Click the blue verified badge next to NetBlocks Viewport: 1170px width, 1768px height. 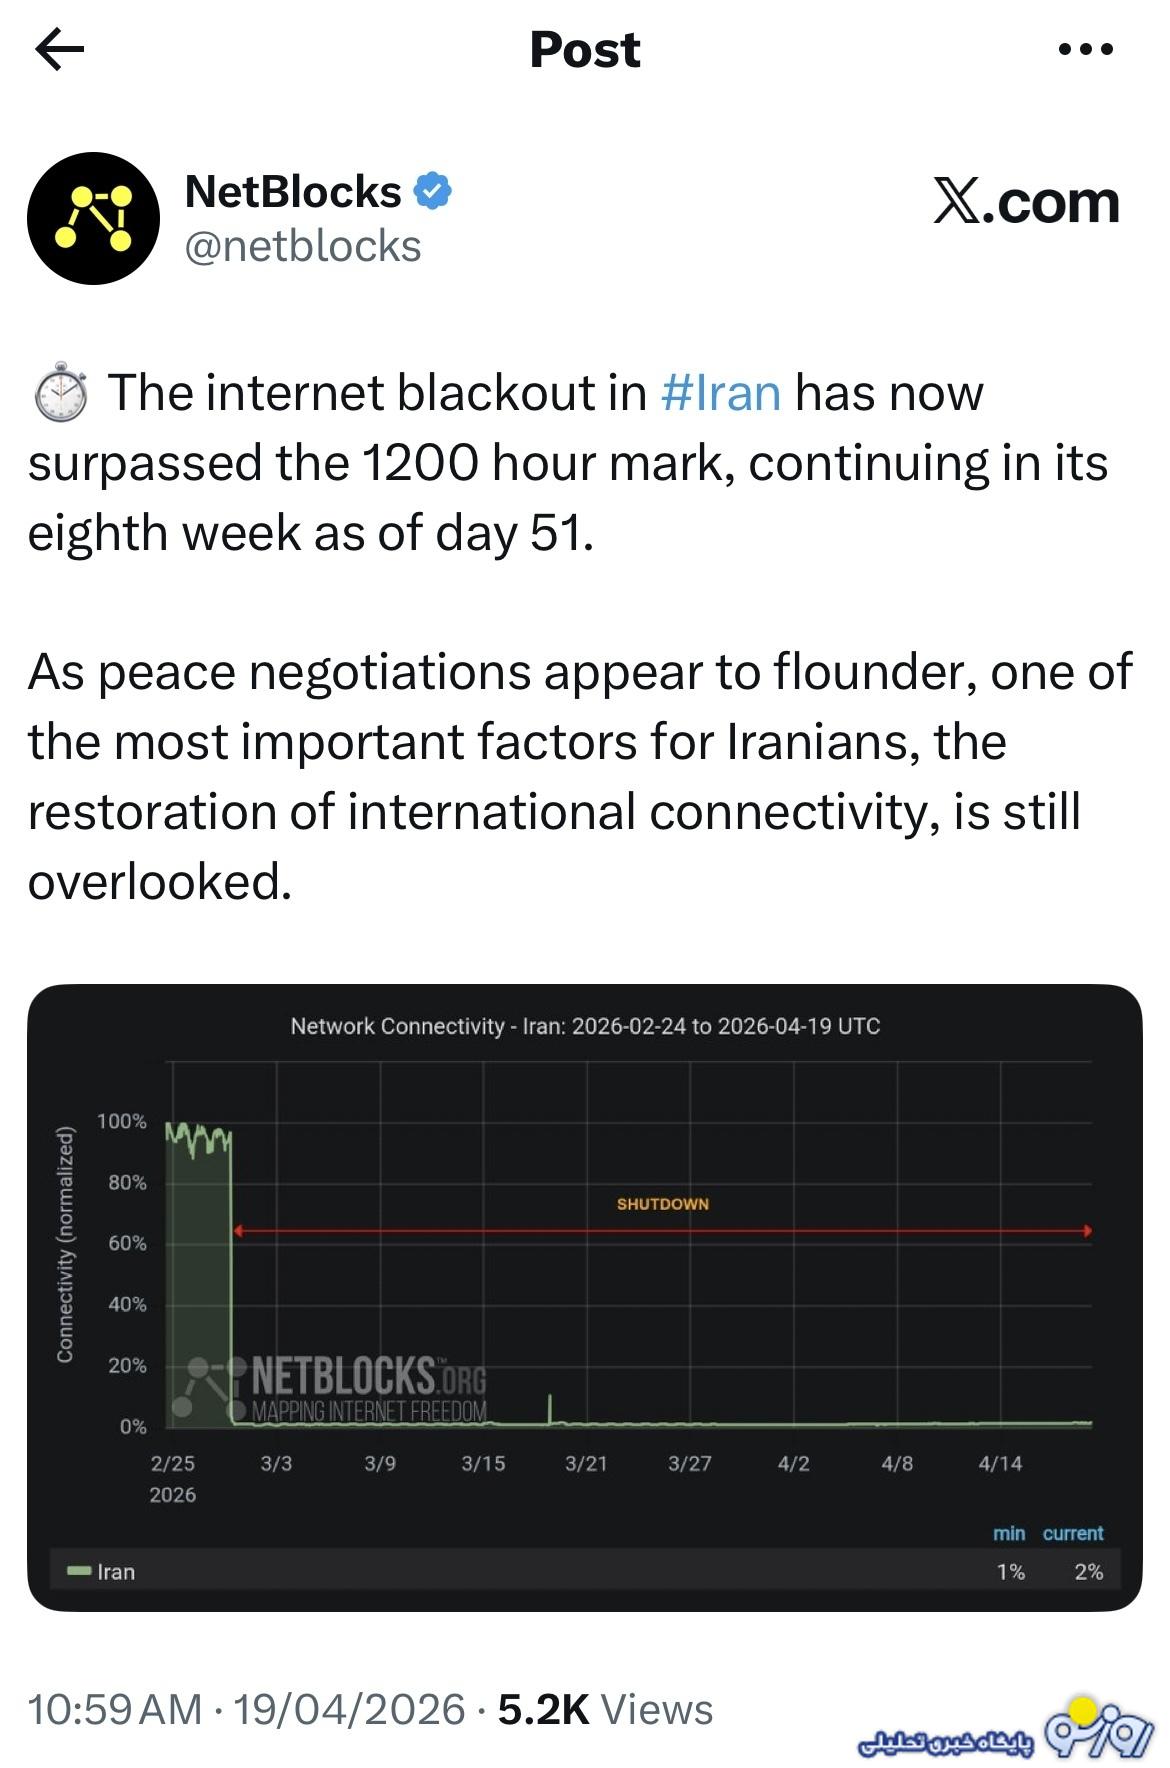coord(434,190)
